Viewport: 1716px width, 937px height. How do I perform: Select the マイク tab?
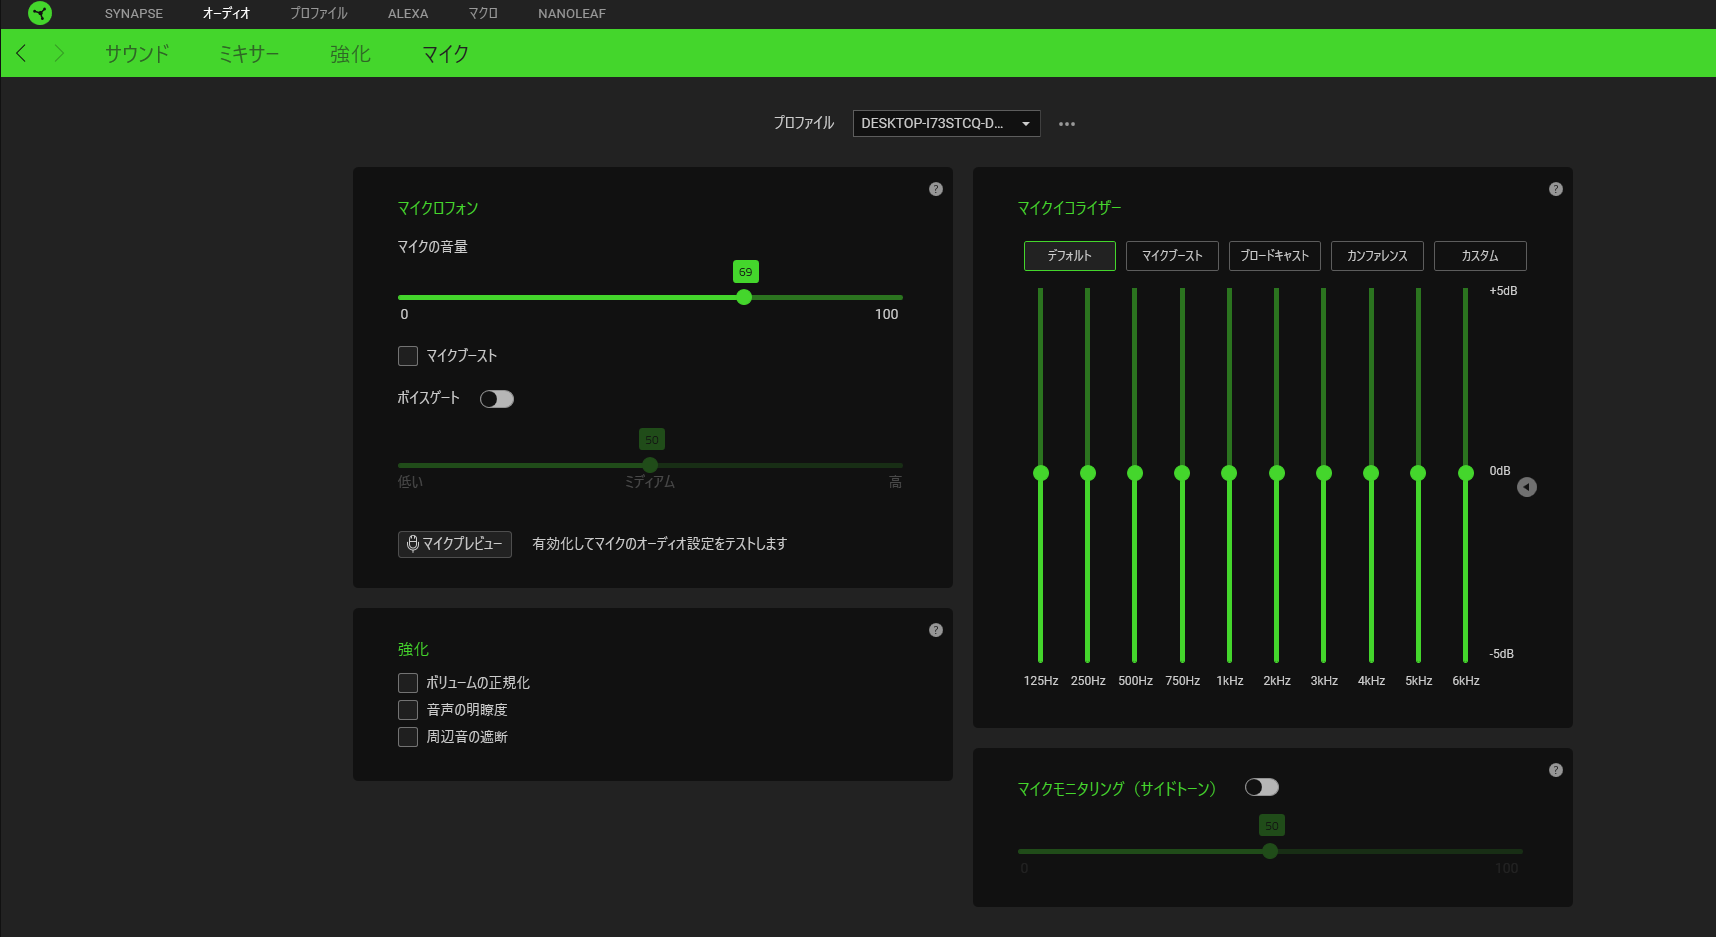[445, 54]
